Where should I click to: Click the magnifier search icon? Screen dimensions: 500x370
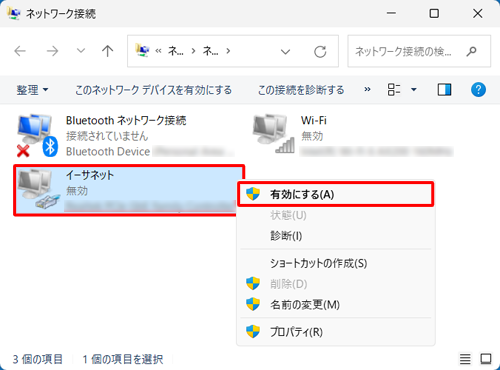tap(471, 51)
